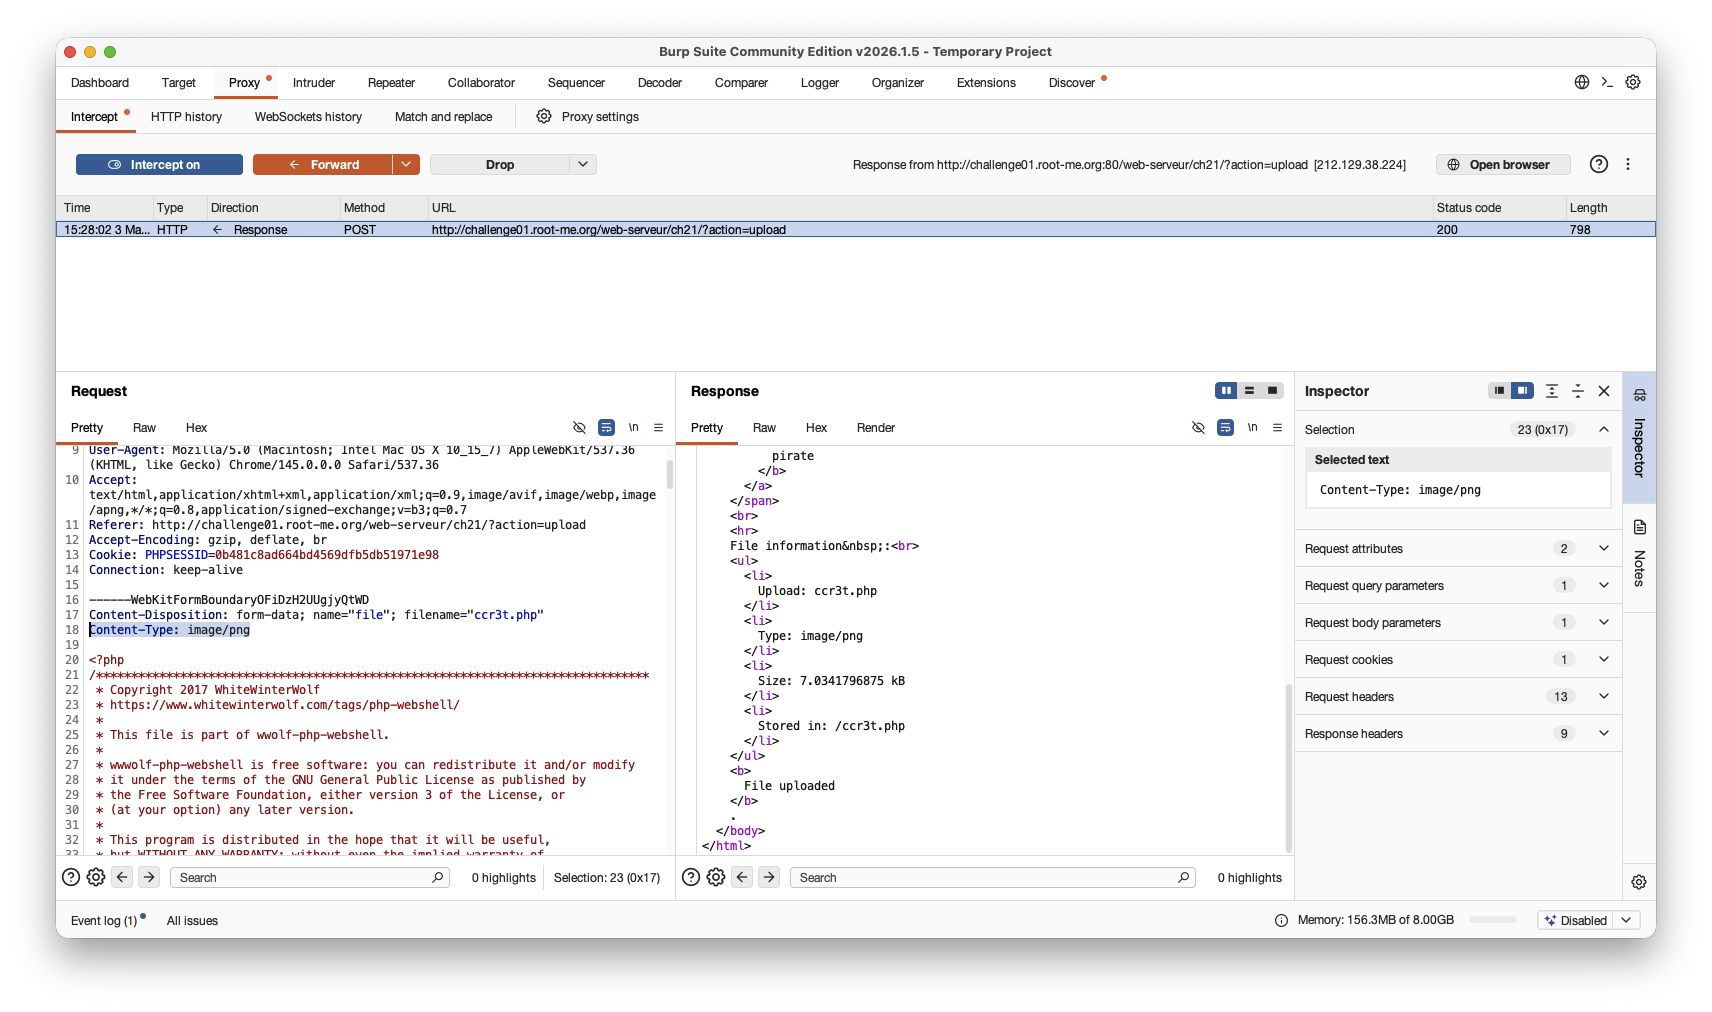Focus the Request panel search field
This screenshot has width=1712, height=1012.
tap(310, 877)
